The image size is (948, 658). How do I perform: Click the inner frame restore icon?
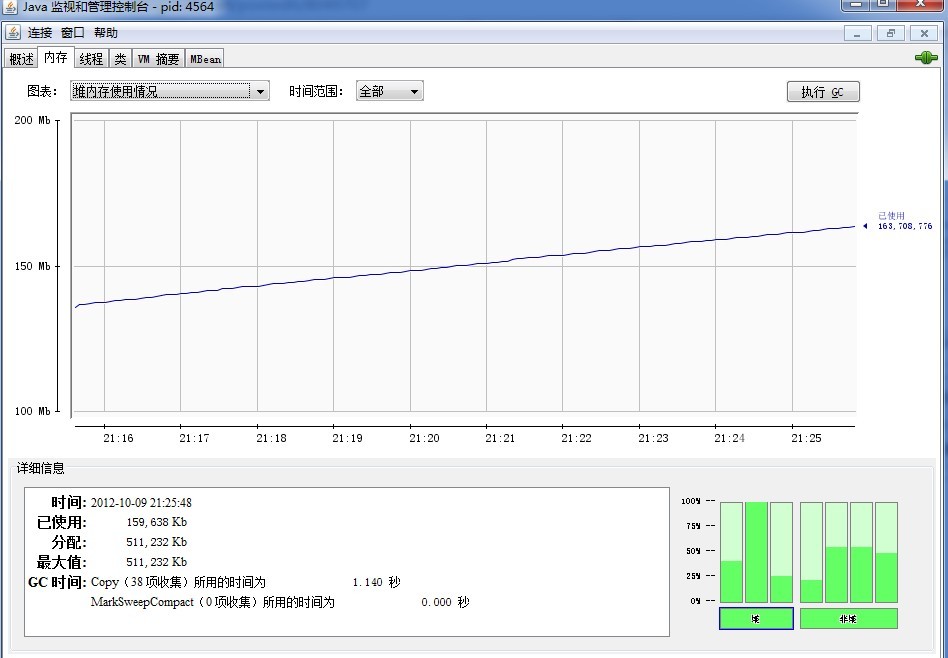[890, 33]
